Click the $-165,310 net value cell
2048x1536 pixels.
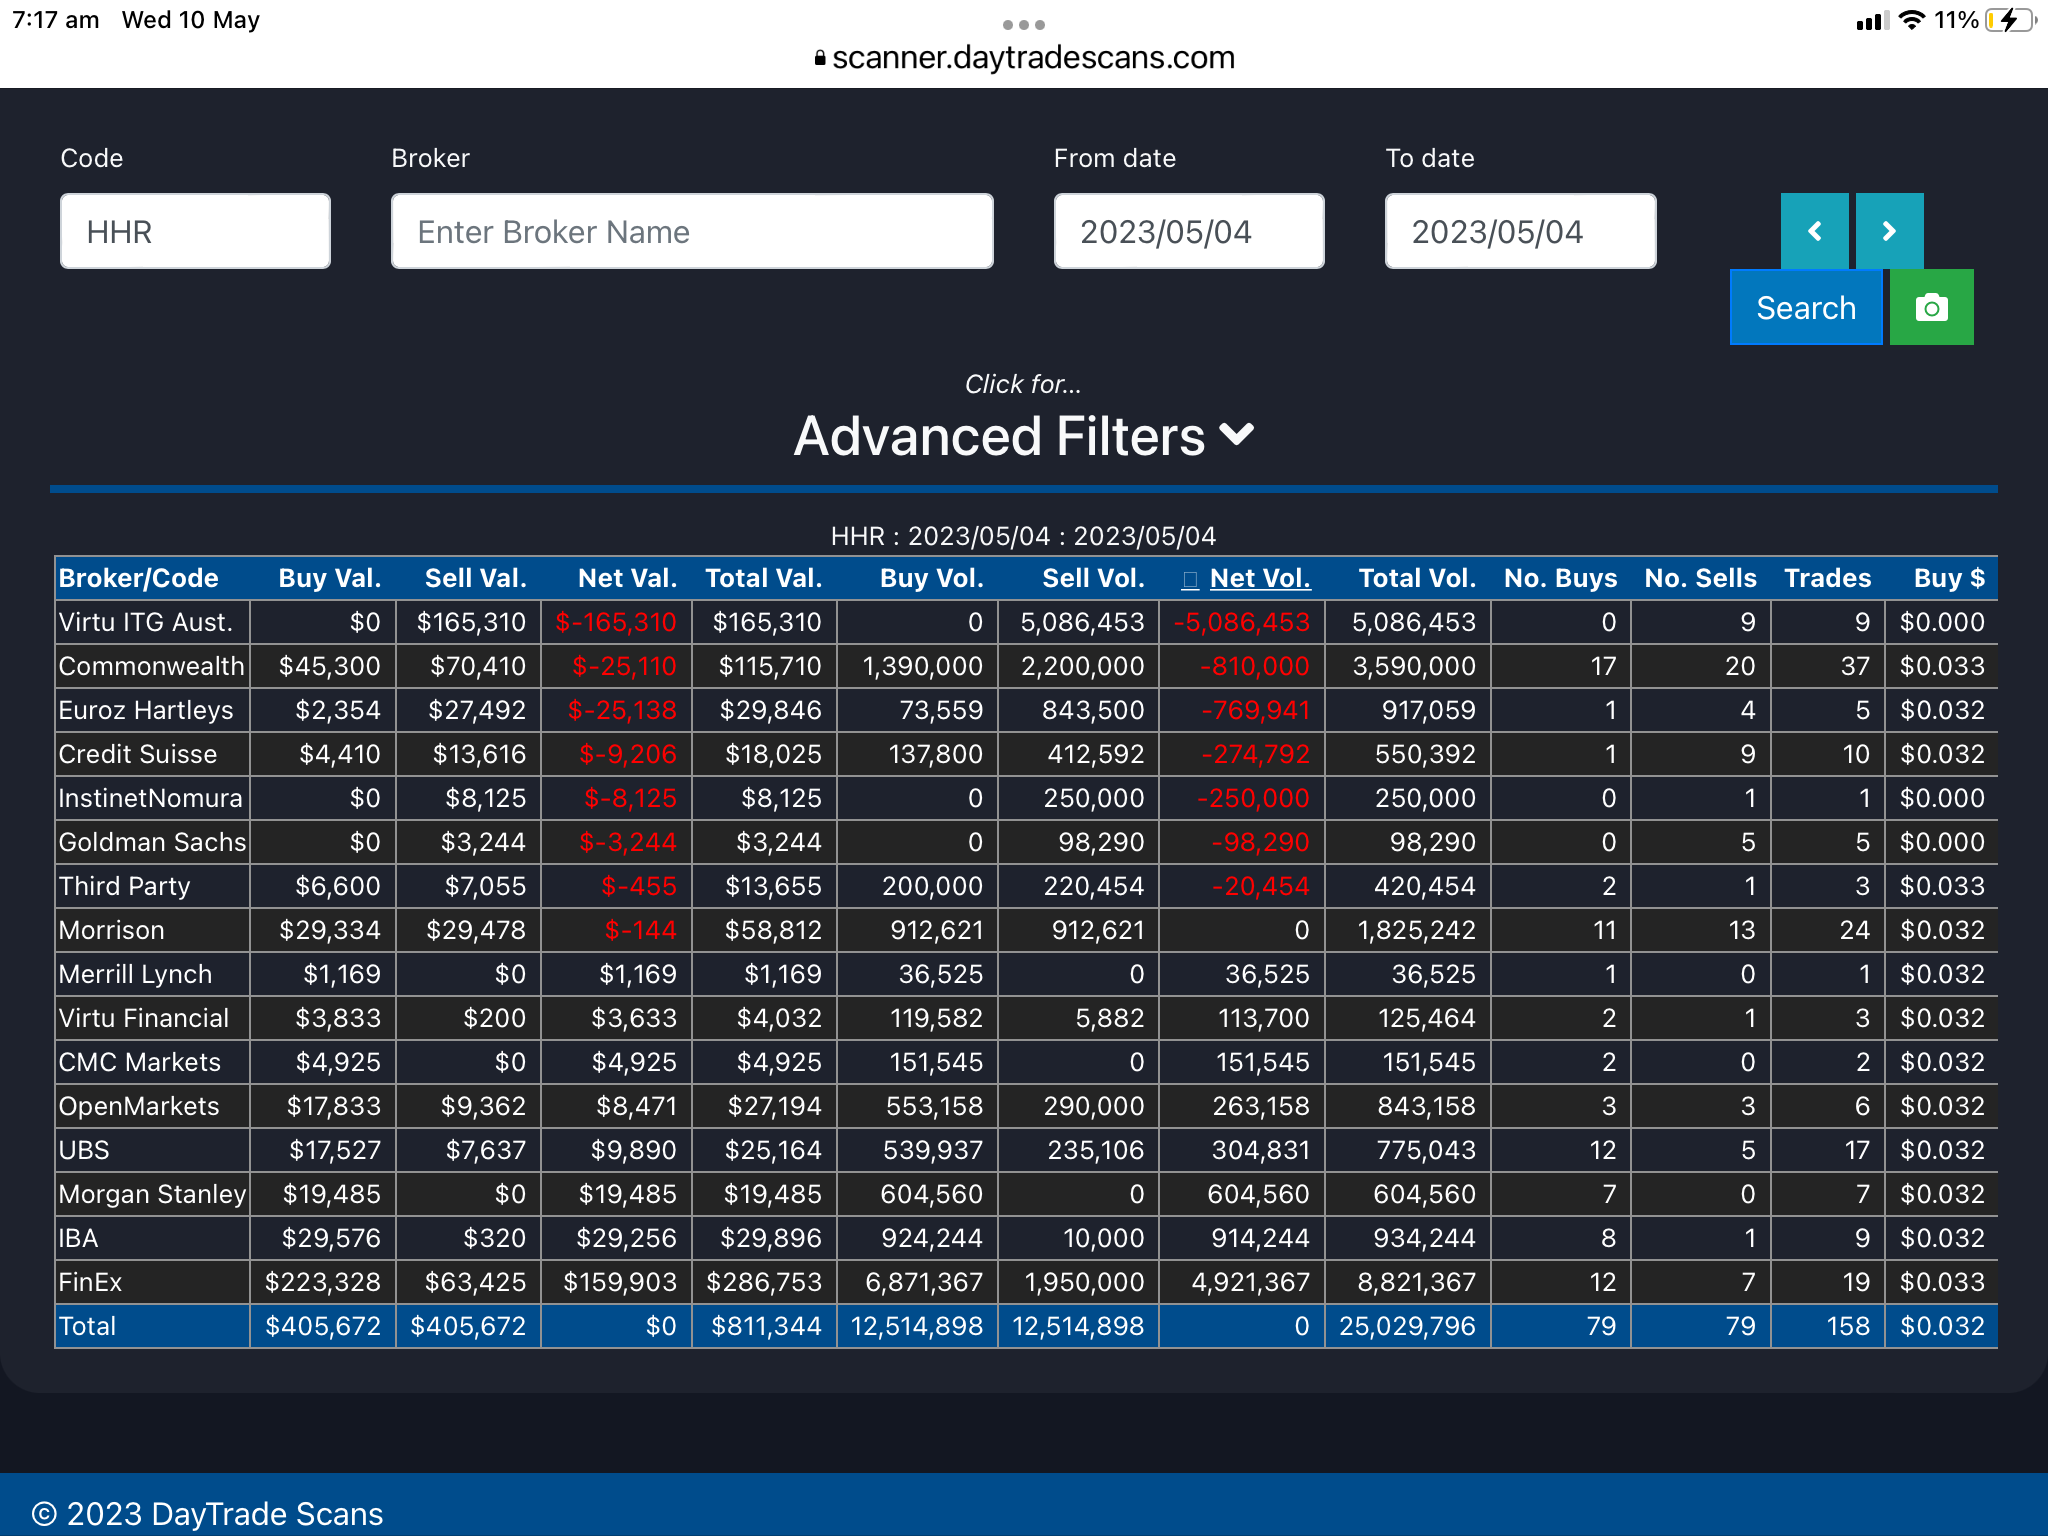[x=616, y=622]
